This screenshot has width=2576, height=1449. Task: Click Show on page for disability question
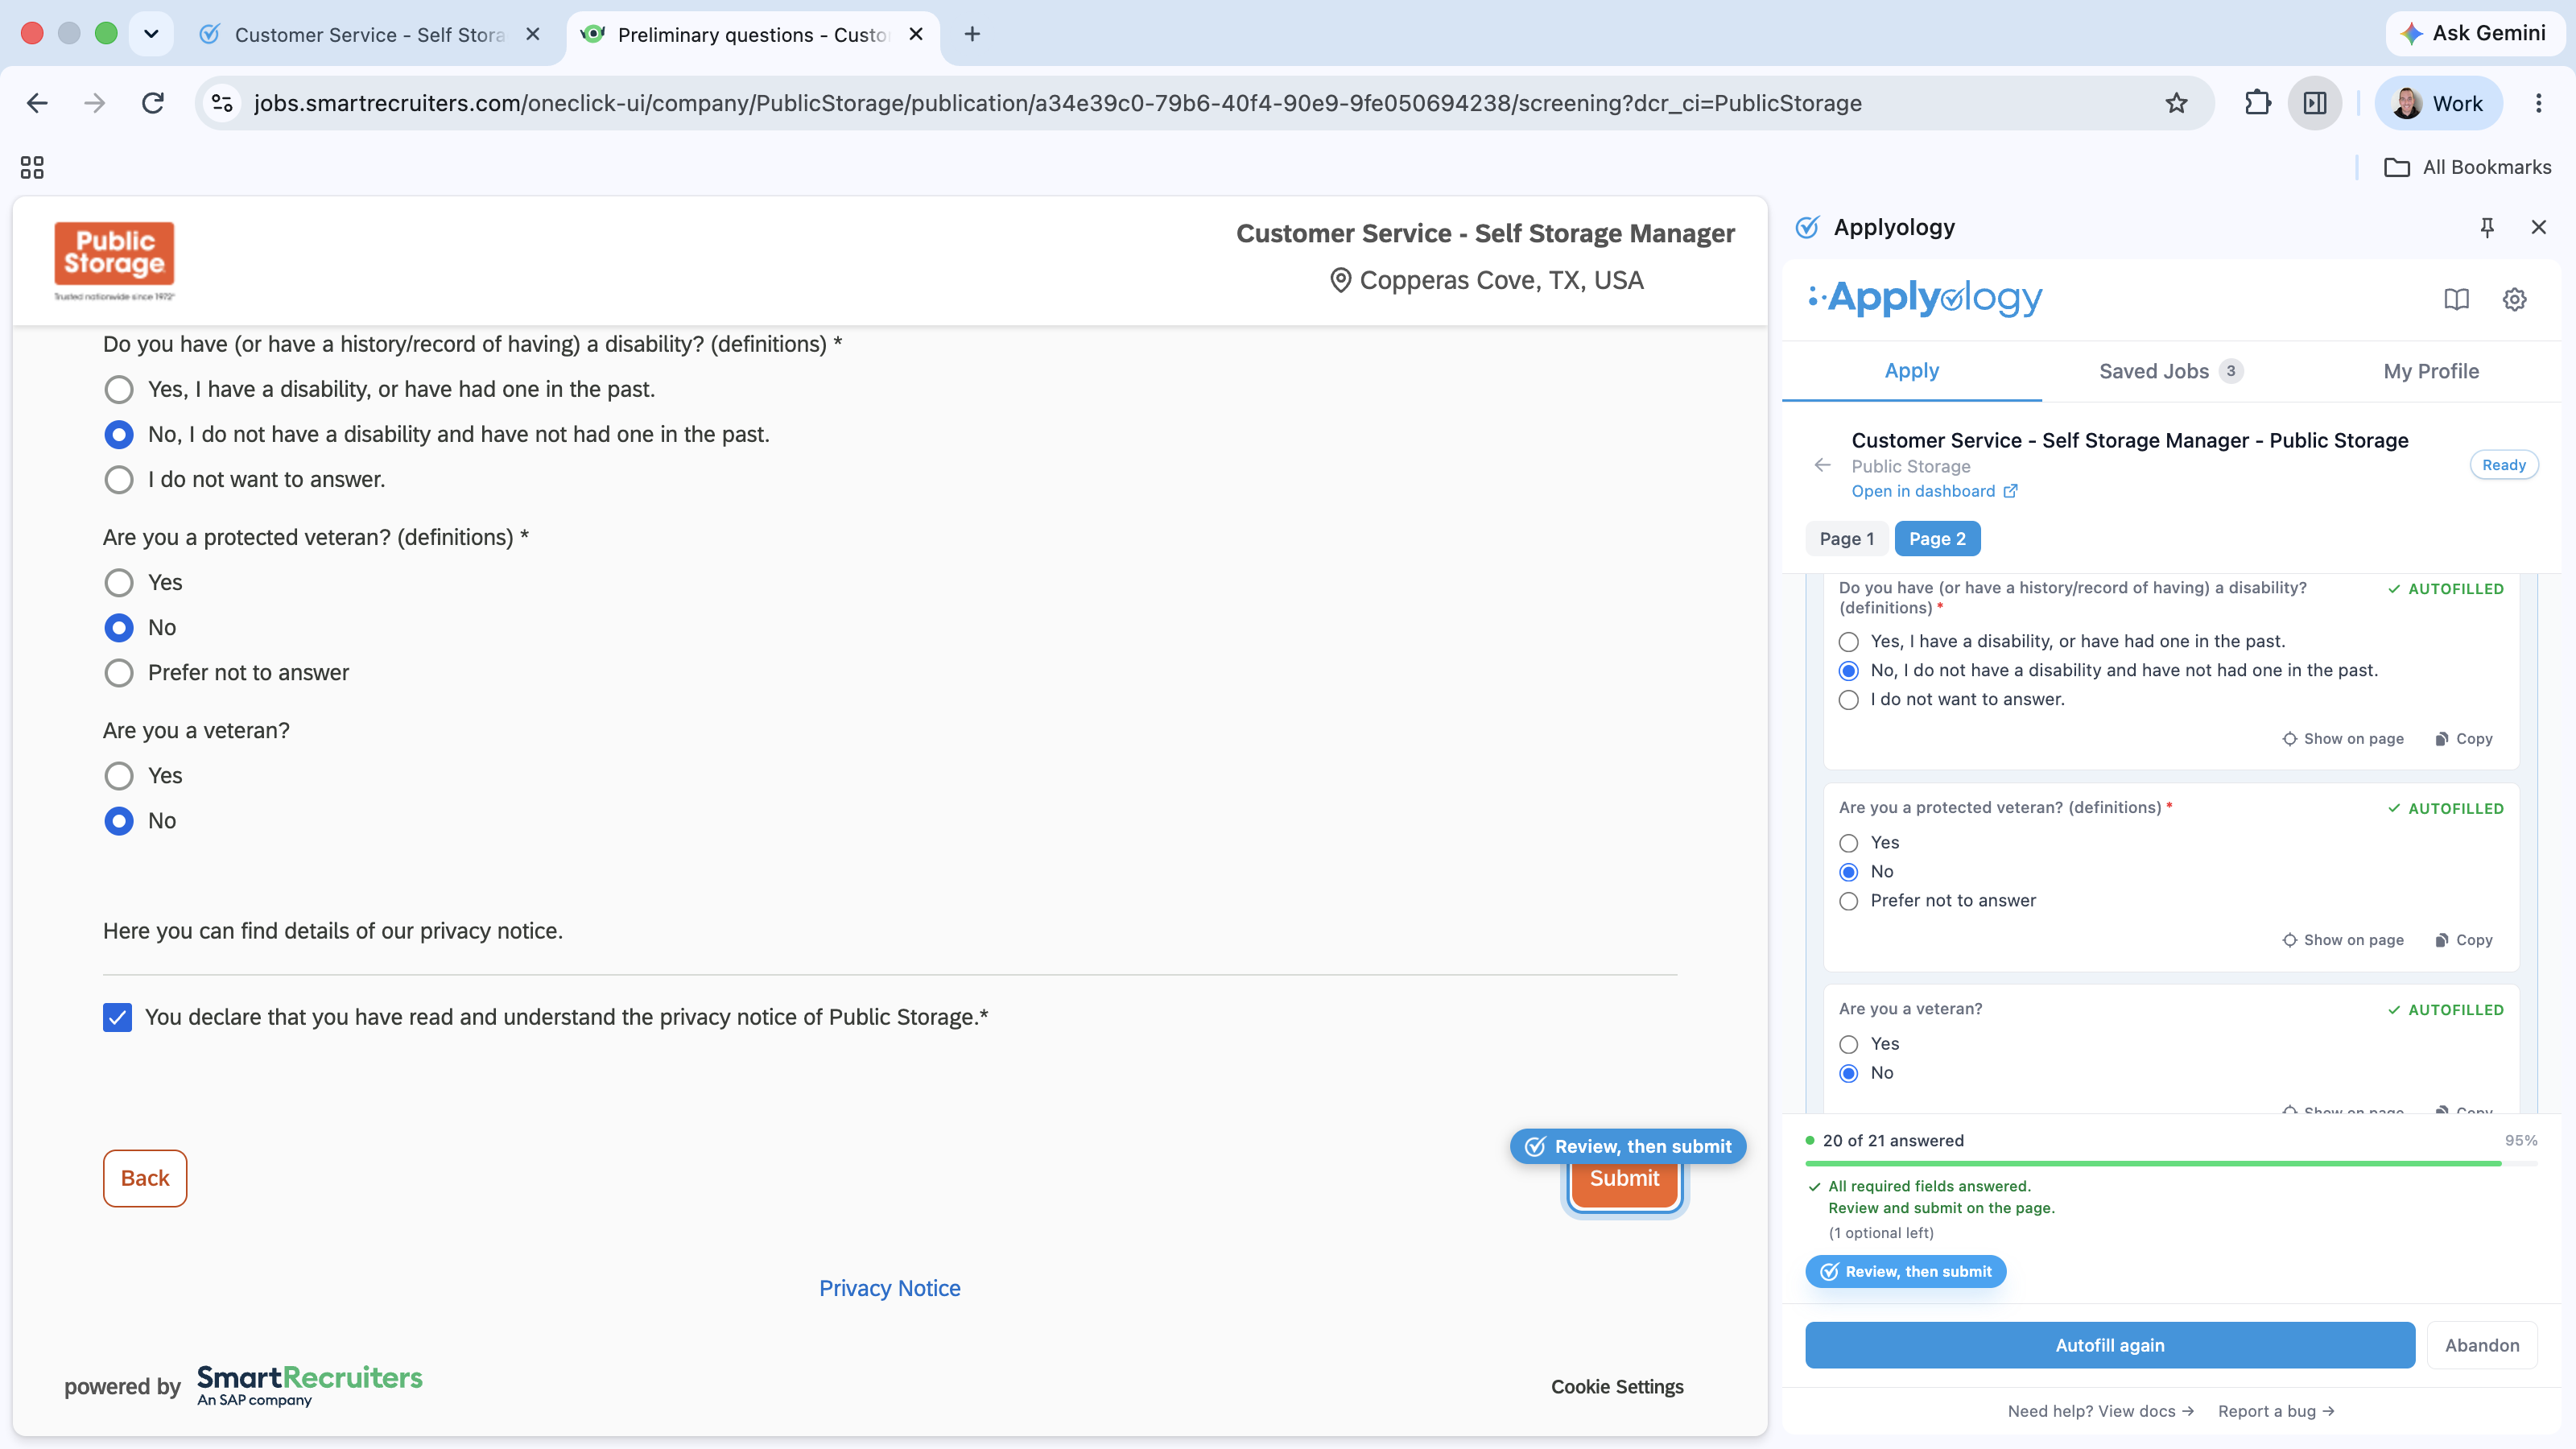2343,739
